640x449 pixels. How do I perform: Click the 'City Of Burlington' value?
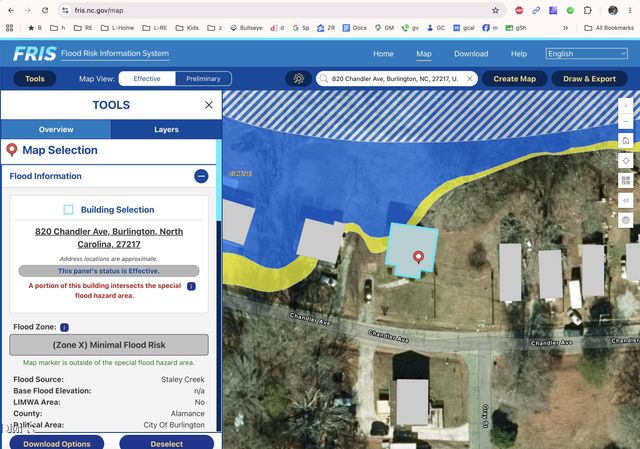point(174,425)
